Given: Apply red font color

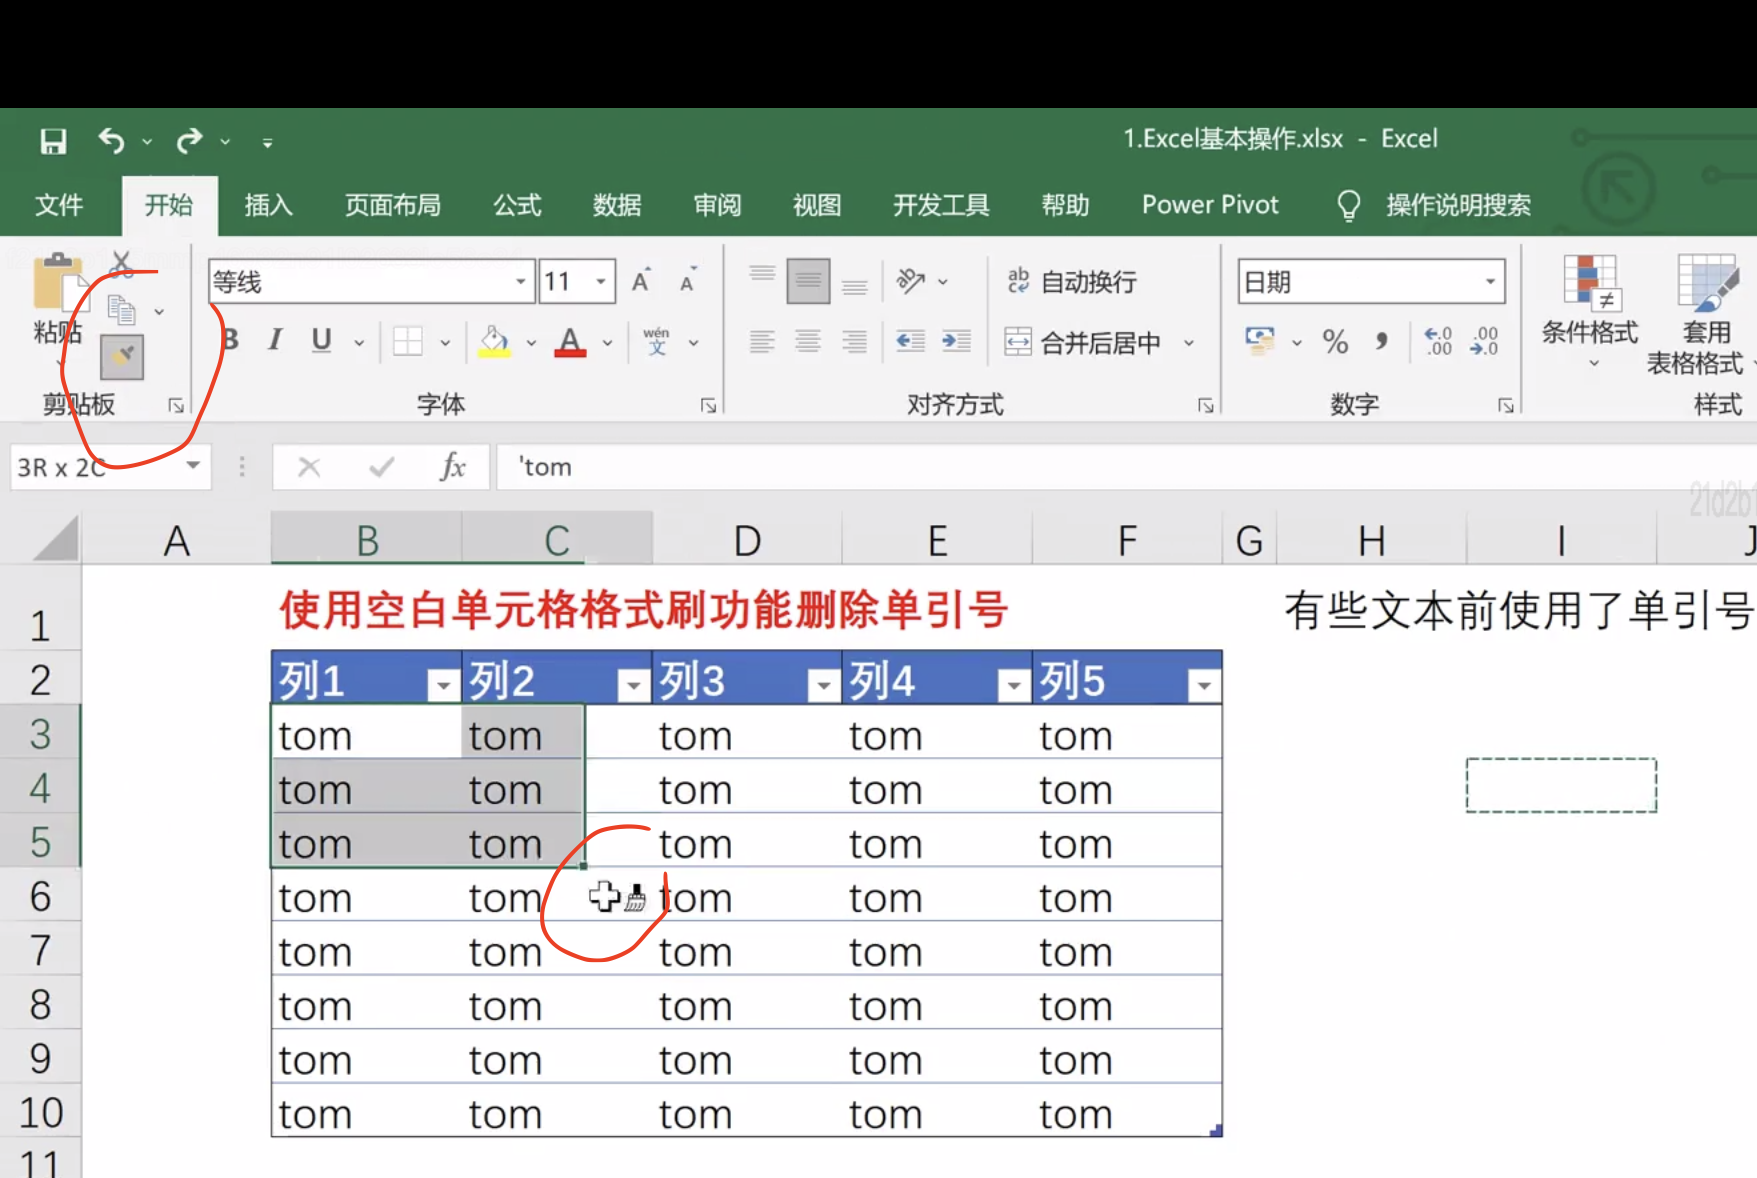Looking at the screenshot, I should pyautogui.click(x=570, y=341).
